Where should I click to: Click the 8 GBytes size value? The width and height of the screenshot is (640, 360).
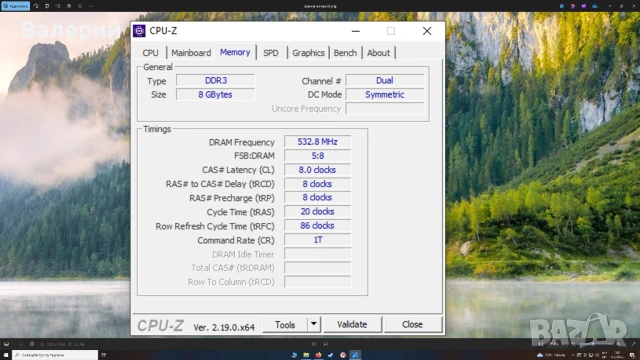pyautogui.click(x=216, y=95)
